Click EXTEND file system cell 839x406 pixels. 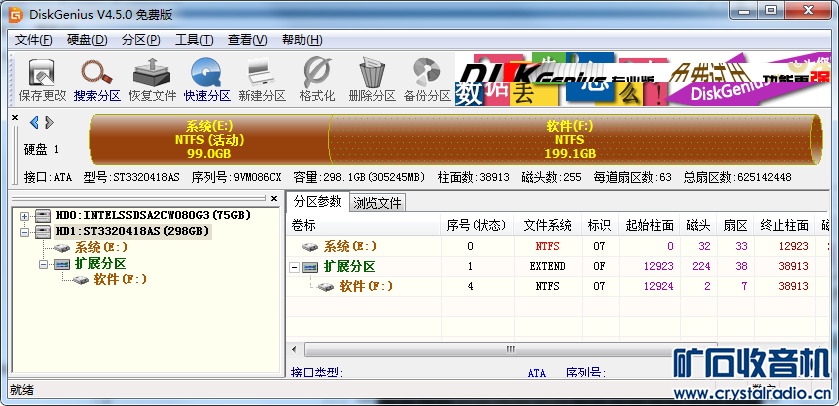(x=547, y=266)
